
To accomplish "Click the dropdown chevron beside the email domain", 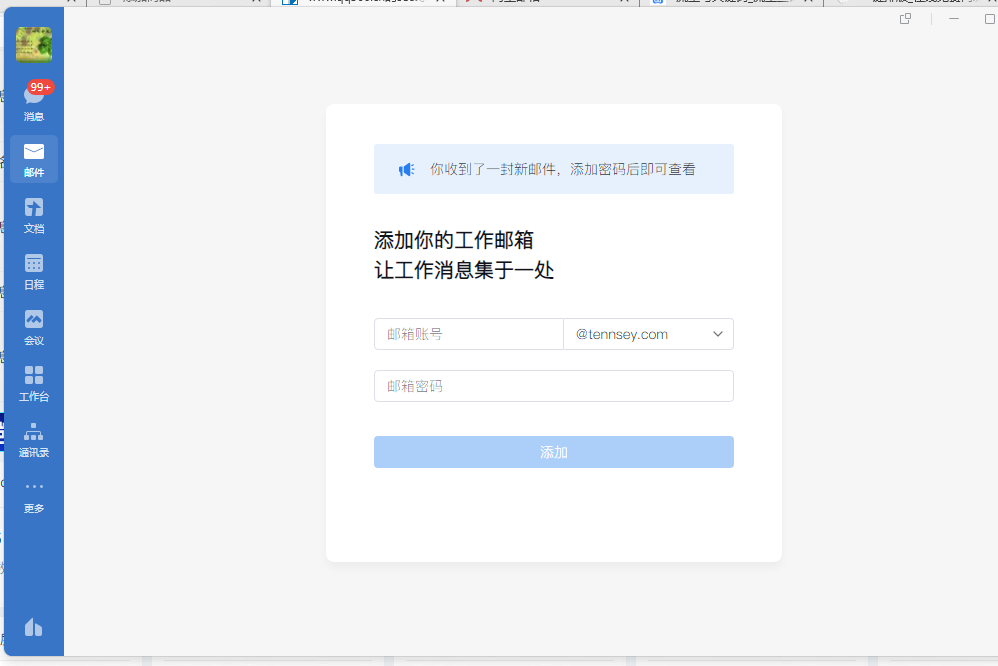I will tap(718, 334).
